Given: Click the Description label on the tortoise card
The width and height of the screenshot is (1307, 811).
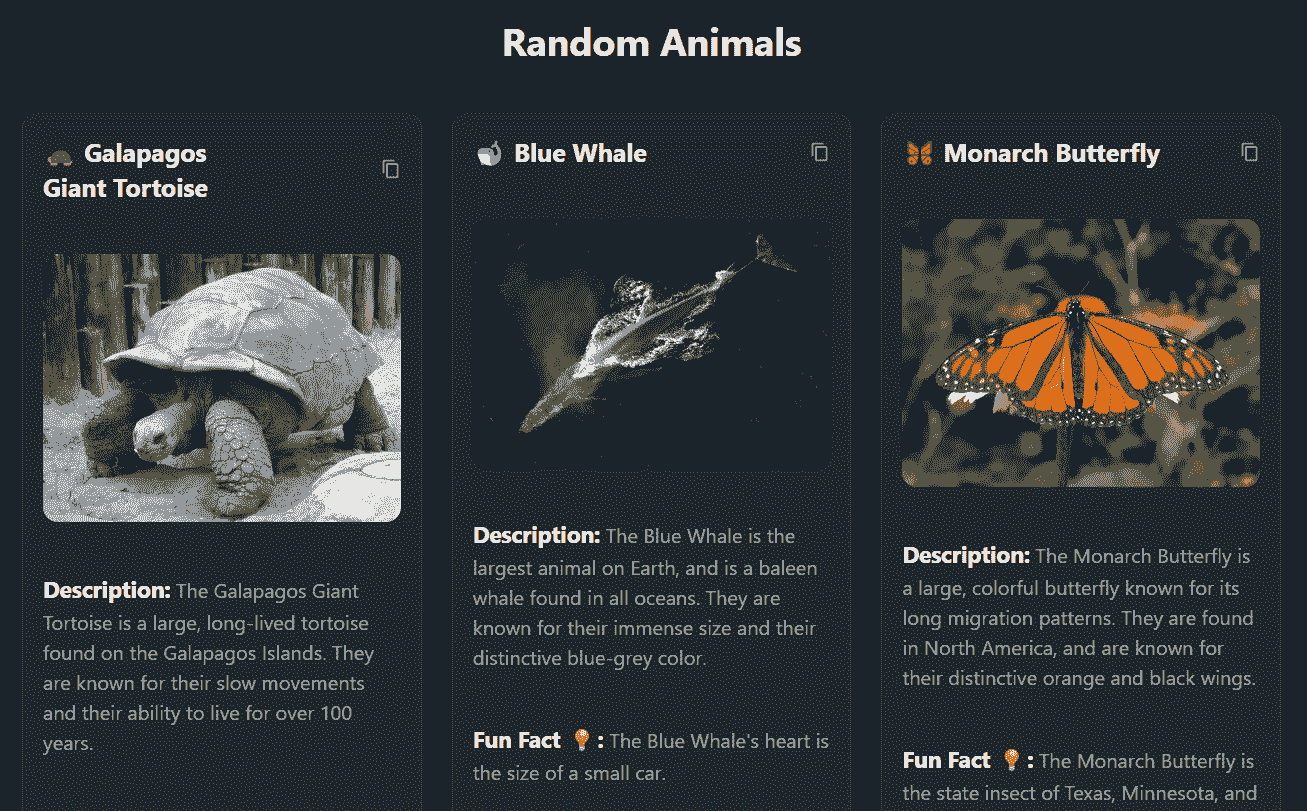Looking at the screenshot, I should [106, 590].
